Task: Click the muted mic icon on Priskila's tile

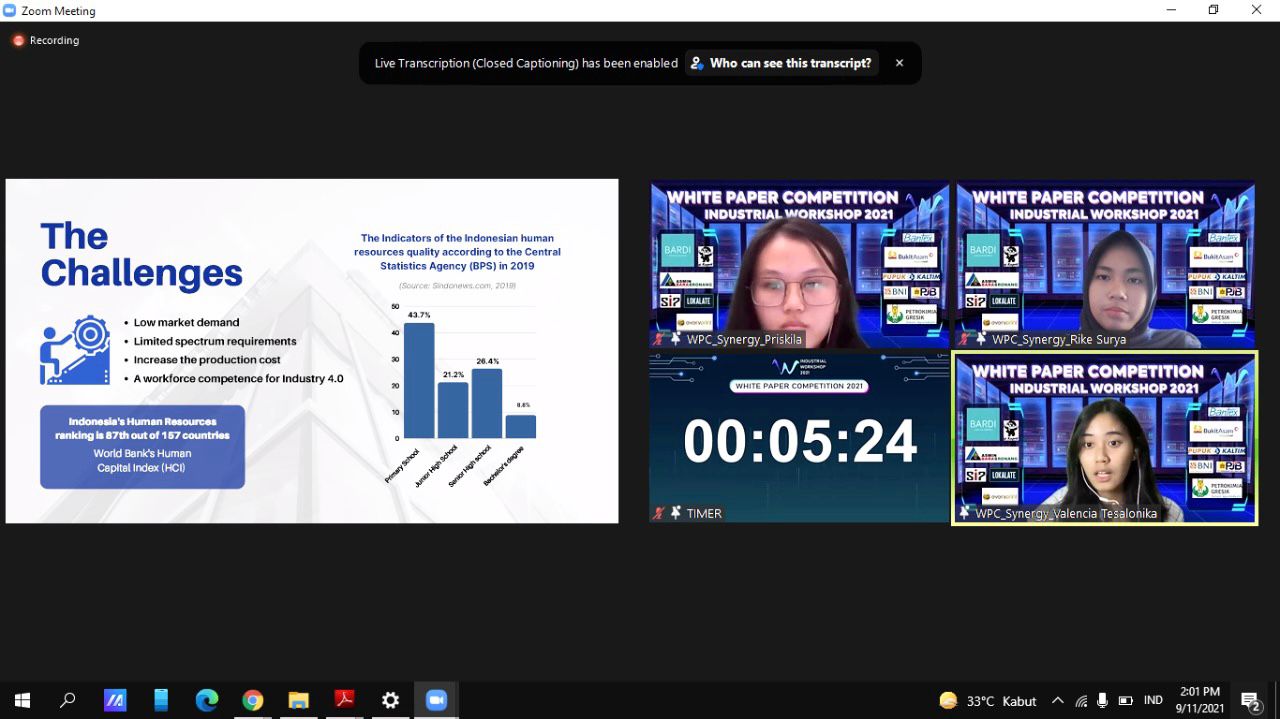Action: click(658, 339)
